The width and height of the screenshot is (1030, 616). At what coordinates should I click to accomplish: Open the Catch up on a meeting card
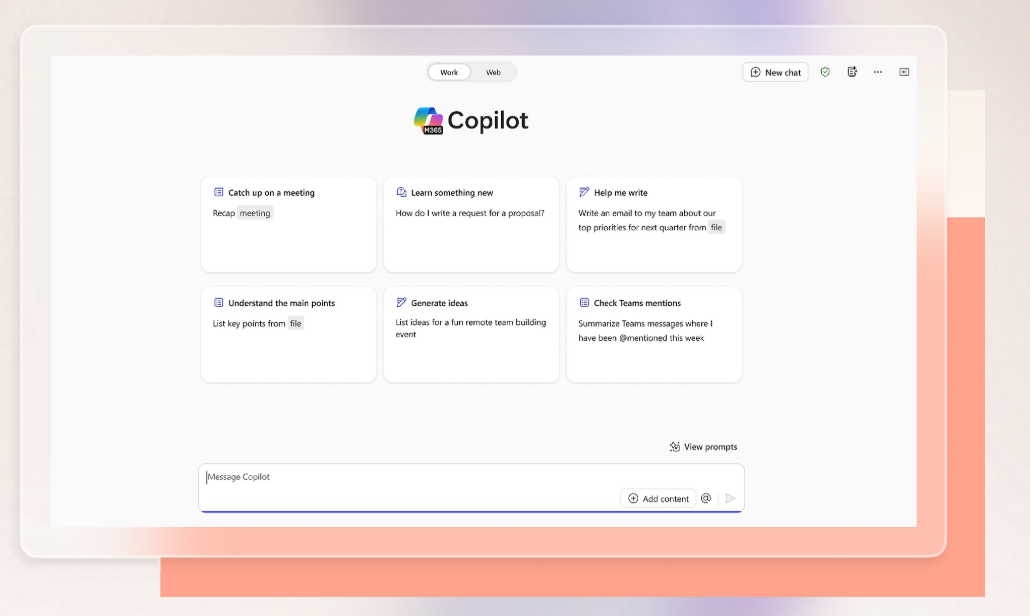coord(288,224)
